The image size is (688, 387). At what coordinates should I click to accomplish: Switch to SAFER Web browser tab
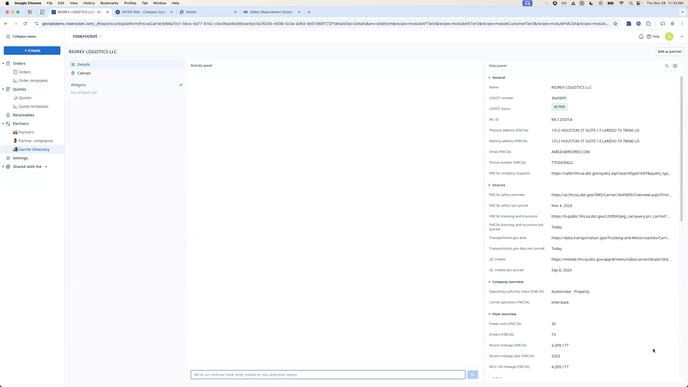(x=143, y=12)
